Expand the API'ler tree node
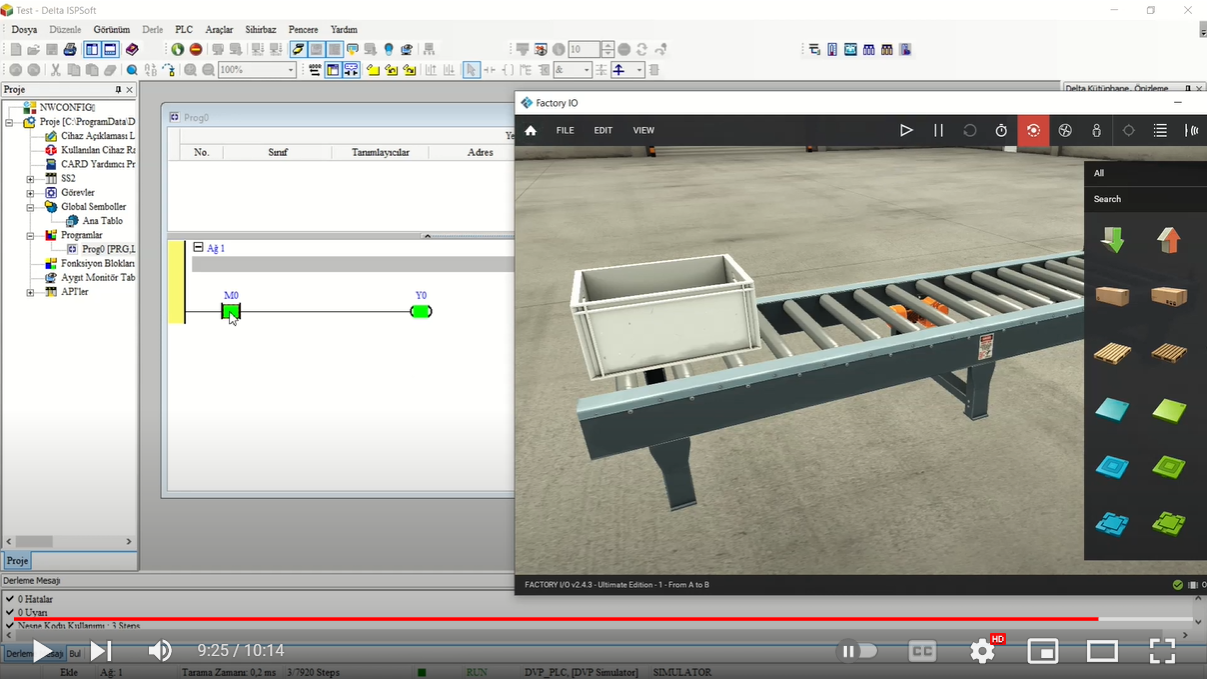This screenshot has width=1207, height=679. (x=30, y=292)
